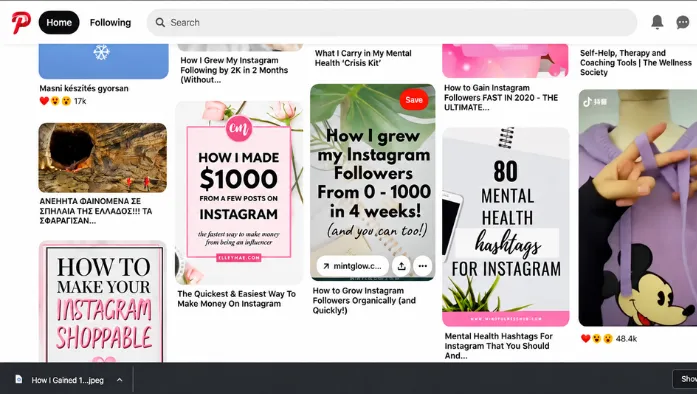Switch to the Following tab
Image resolution: width=697 pixels, height=394 pixels.
point(110,23)
